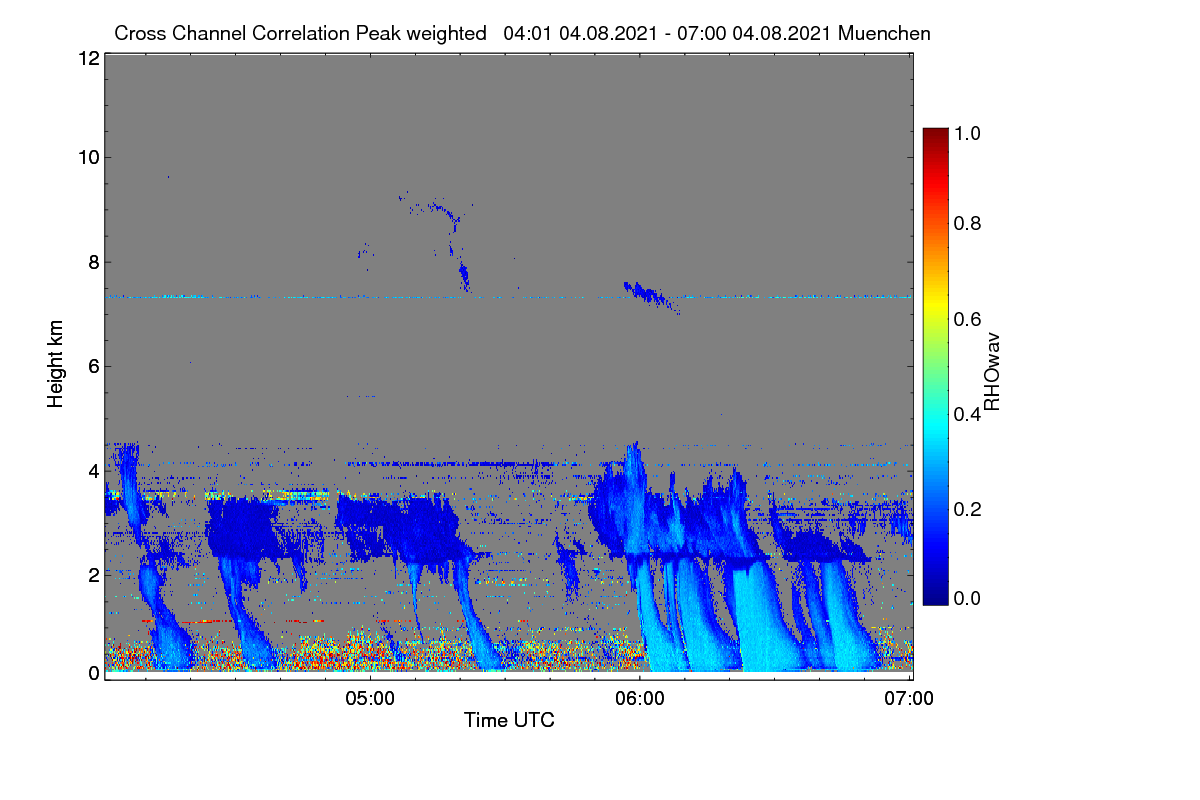1200x800 pixels.
Task: Click the colorbar '0.8' value label
Action: [968, 224]
